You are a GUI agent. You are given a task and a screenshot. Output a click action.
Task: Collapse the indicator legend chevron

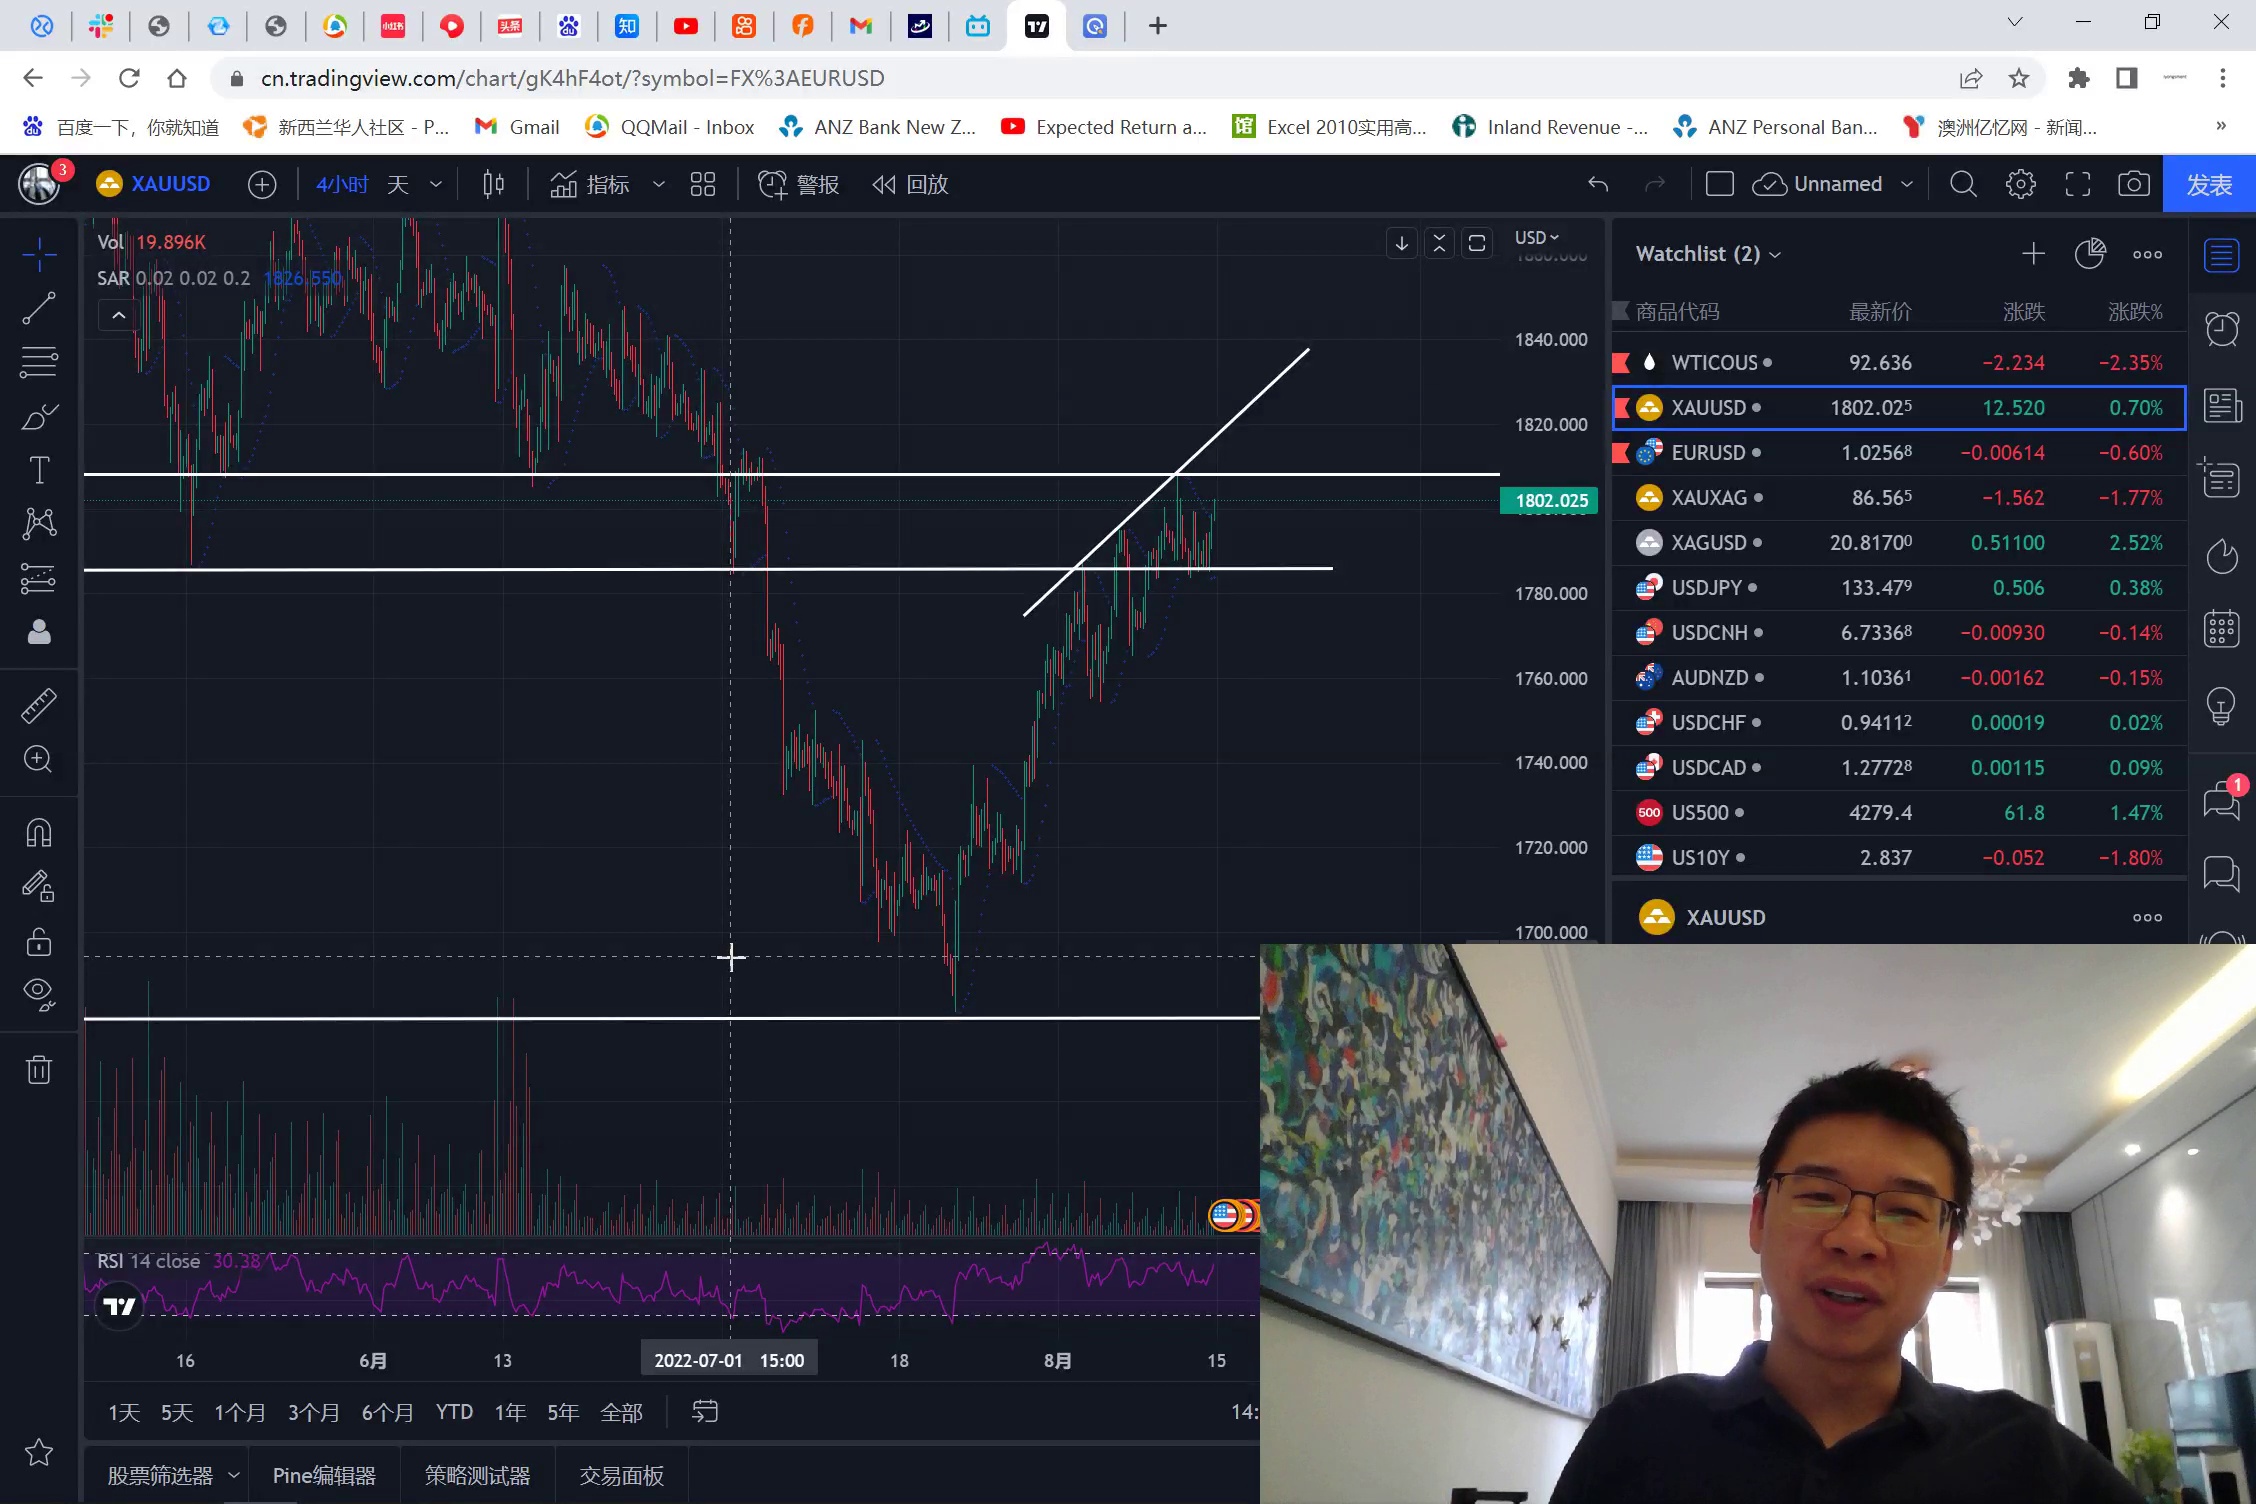[x=118, y=316]
